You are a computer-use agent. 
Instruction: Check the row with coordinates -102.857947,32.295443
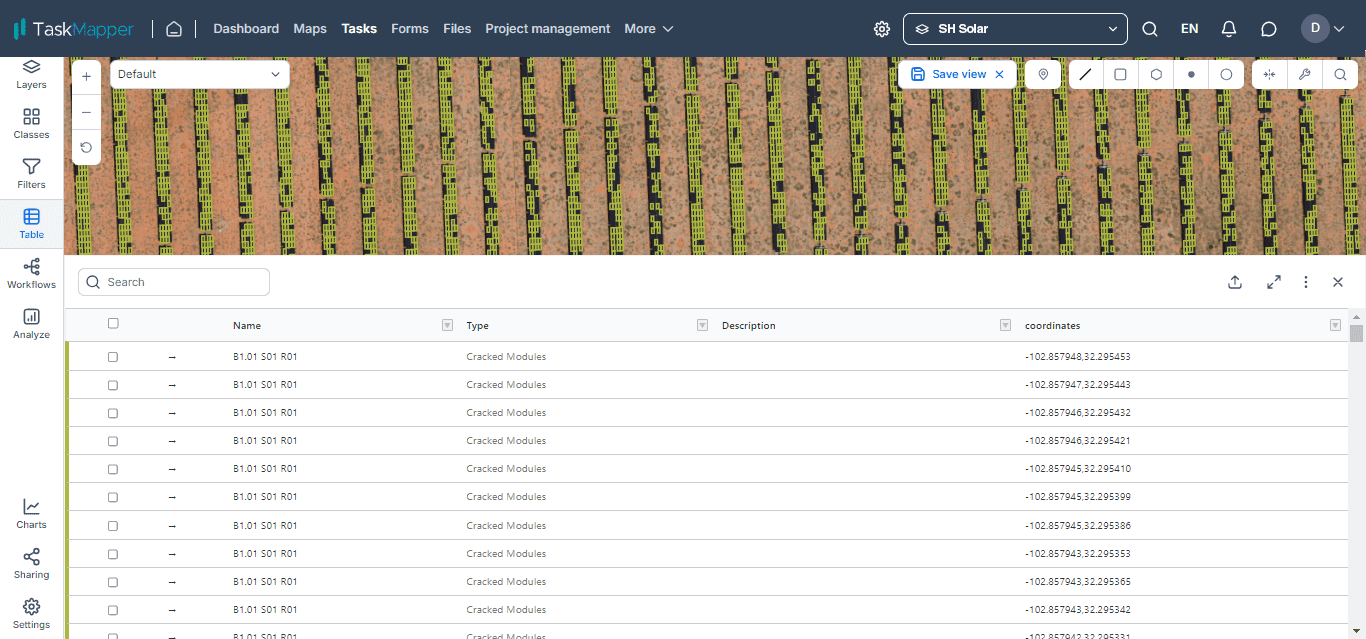[113, 385]
